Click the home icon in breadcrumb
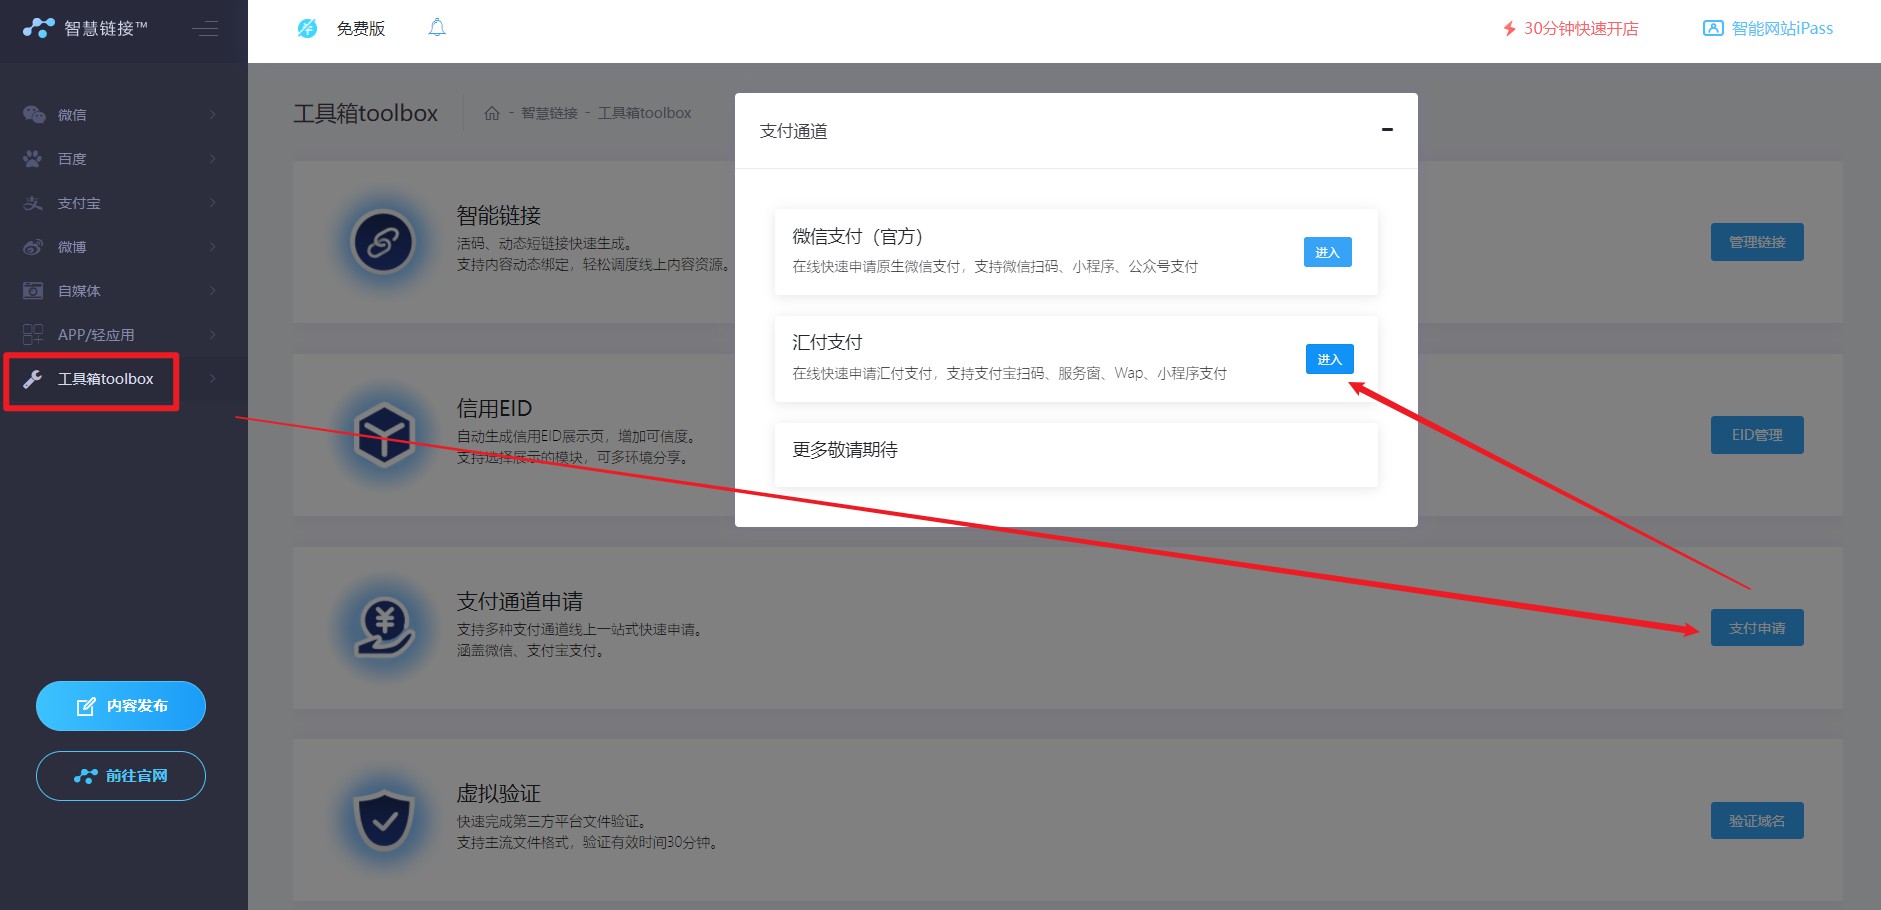The image size is (1881, 910). (492, 113)
